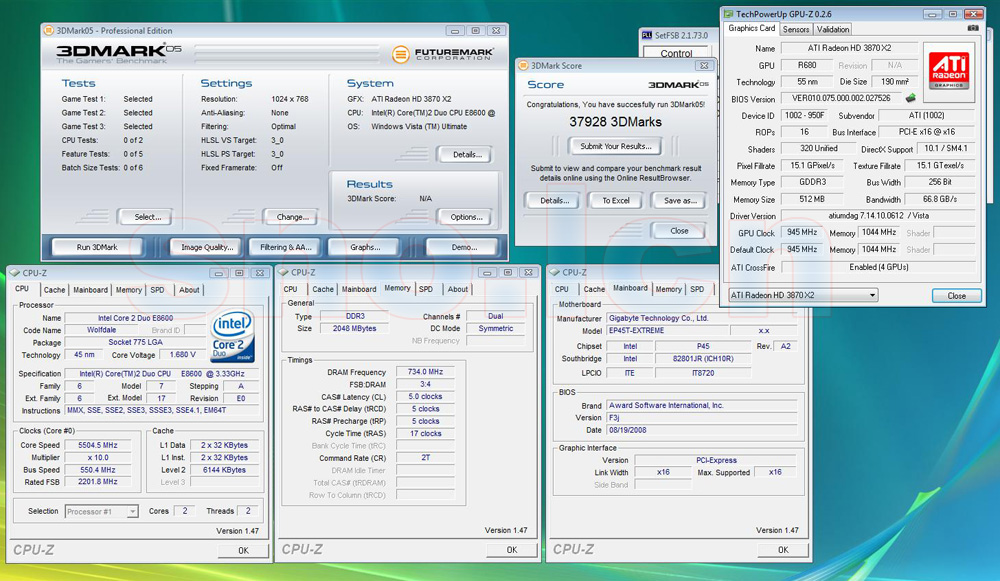Click the 3DMark05 title bar icon

click(49, 31)
